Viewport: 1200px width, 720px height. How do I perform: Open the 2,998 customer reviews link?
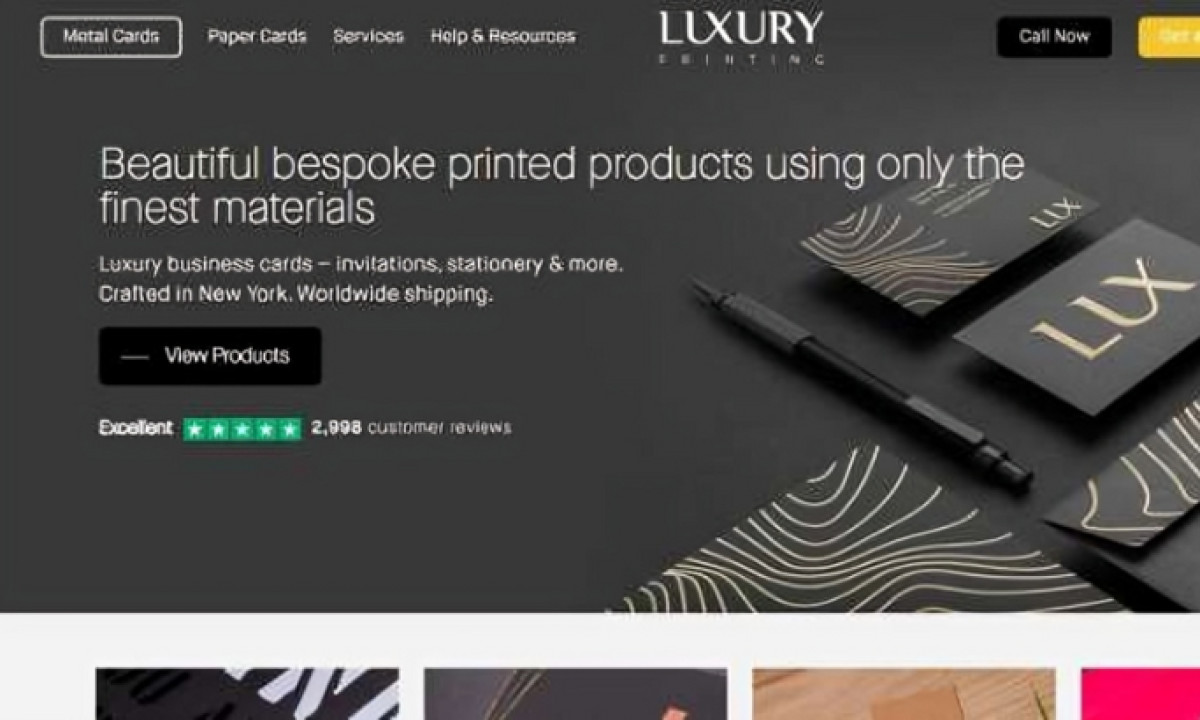(411, 428)
